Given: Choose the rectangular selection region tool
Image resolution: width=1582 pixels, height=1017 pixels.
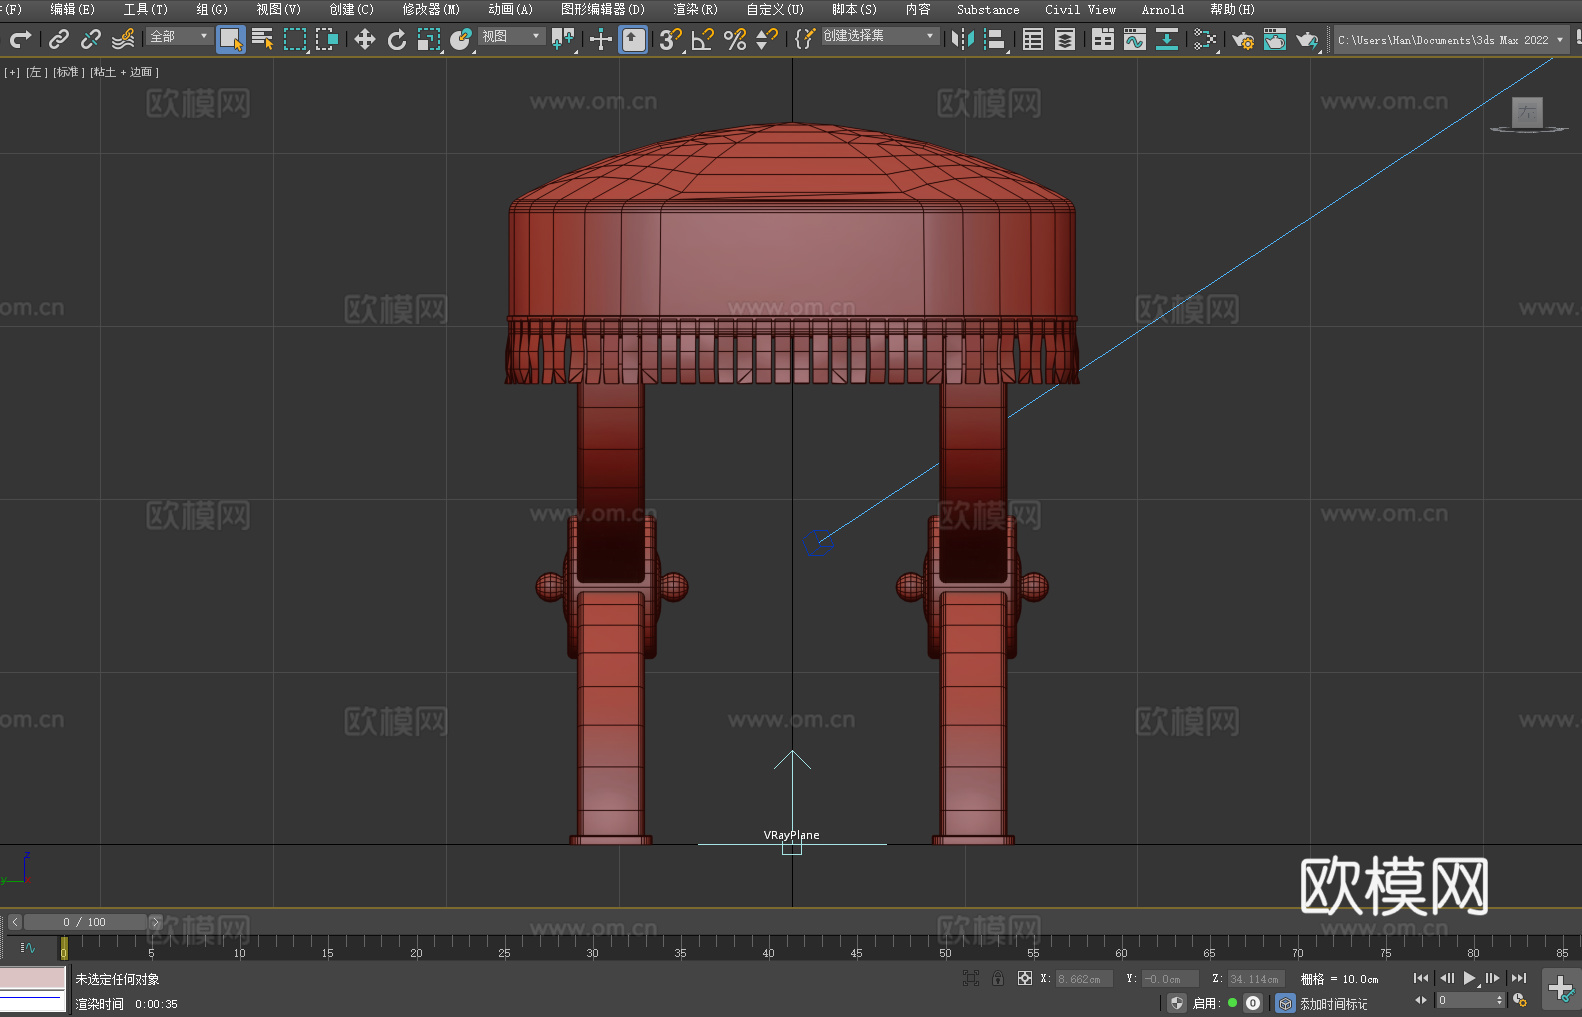Looking at the screenshot, I should (295, 39).
